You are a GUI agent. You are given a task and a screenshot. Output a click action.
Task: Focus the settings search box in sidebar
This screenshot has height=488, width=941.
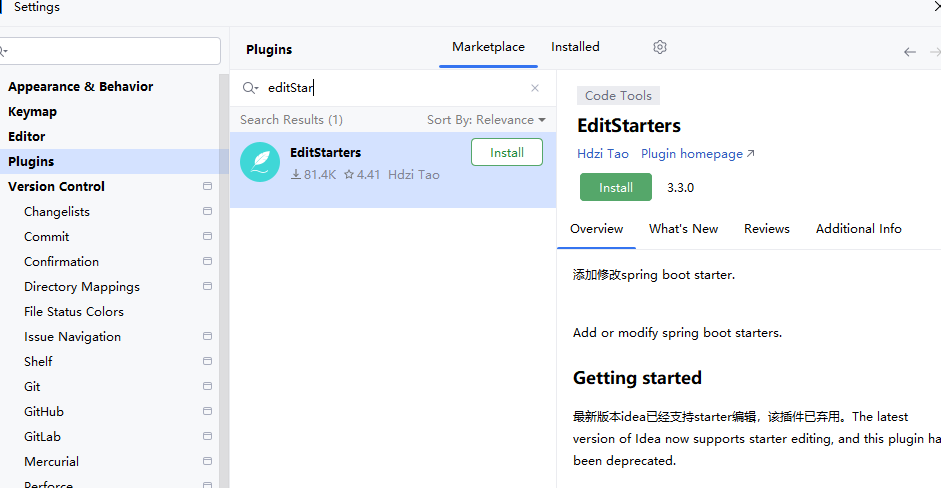tap(110, 51)
